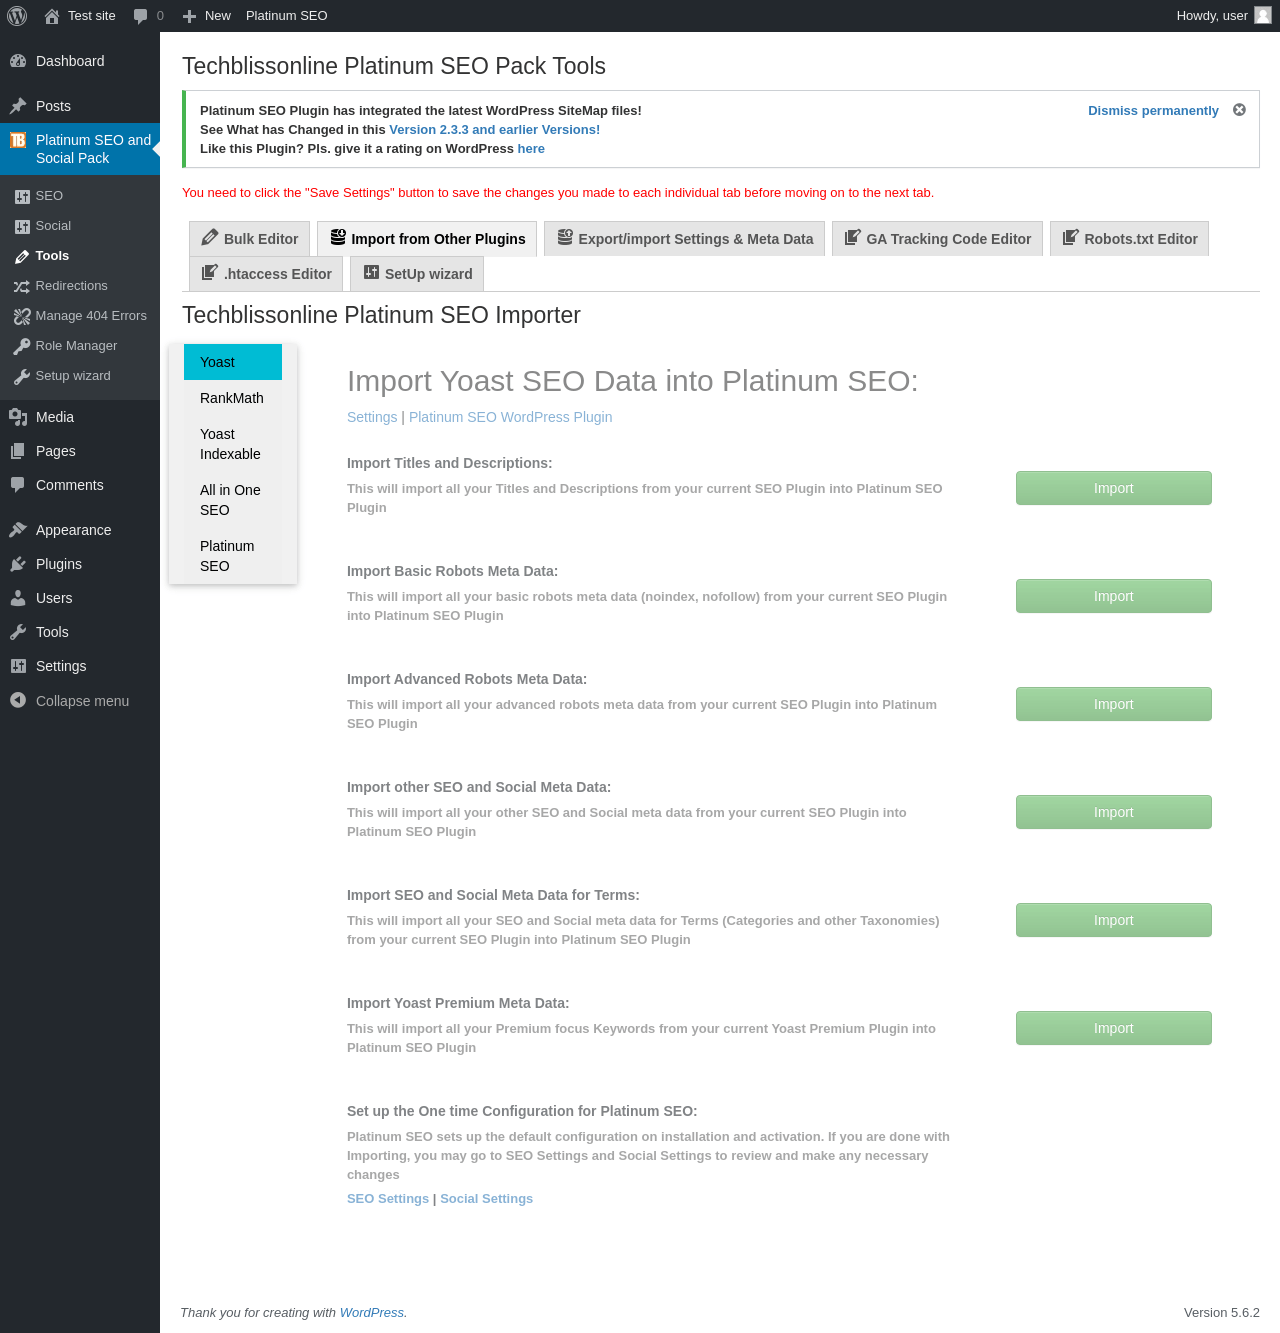Click the Plugins menu in the sidebar
Image resolution: width=1280 pixels, height=1333 pixels.
59,564
